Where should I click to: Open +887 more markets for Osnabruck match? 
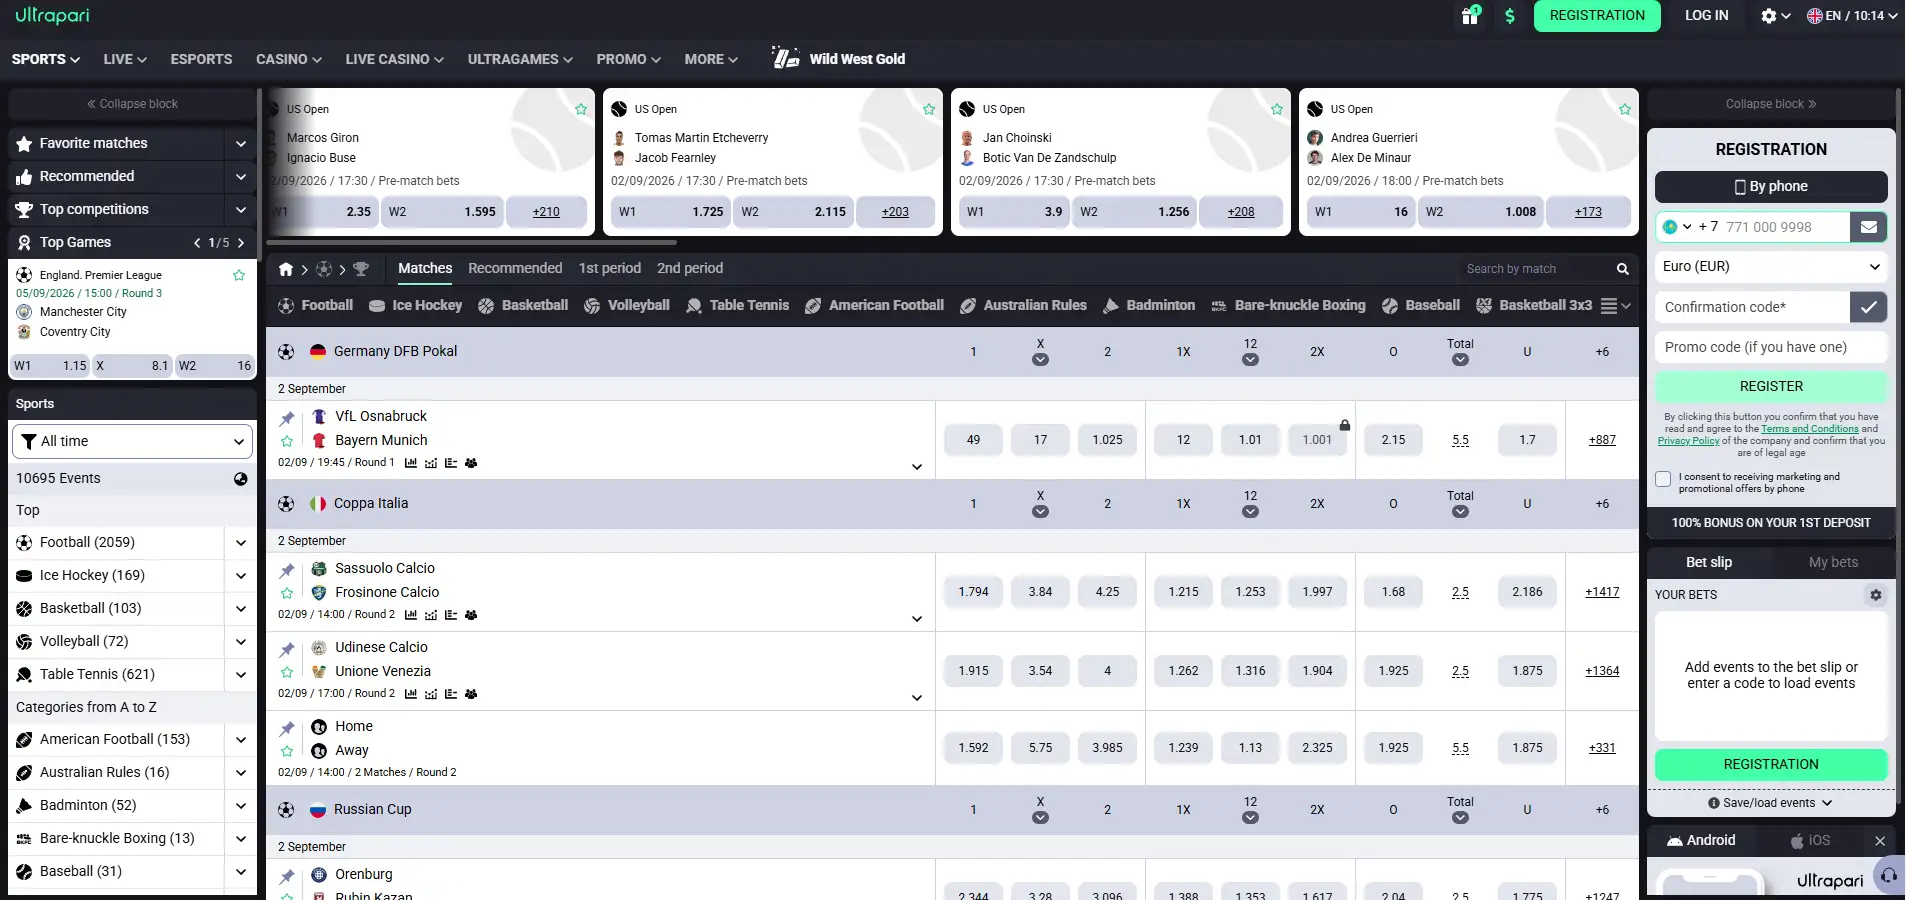tap(1602, 440)
